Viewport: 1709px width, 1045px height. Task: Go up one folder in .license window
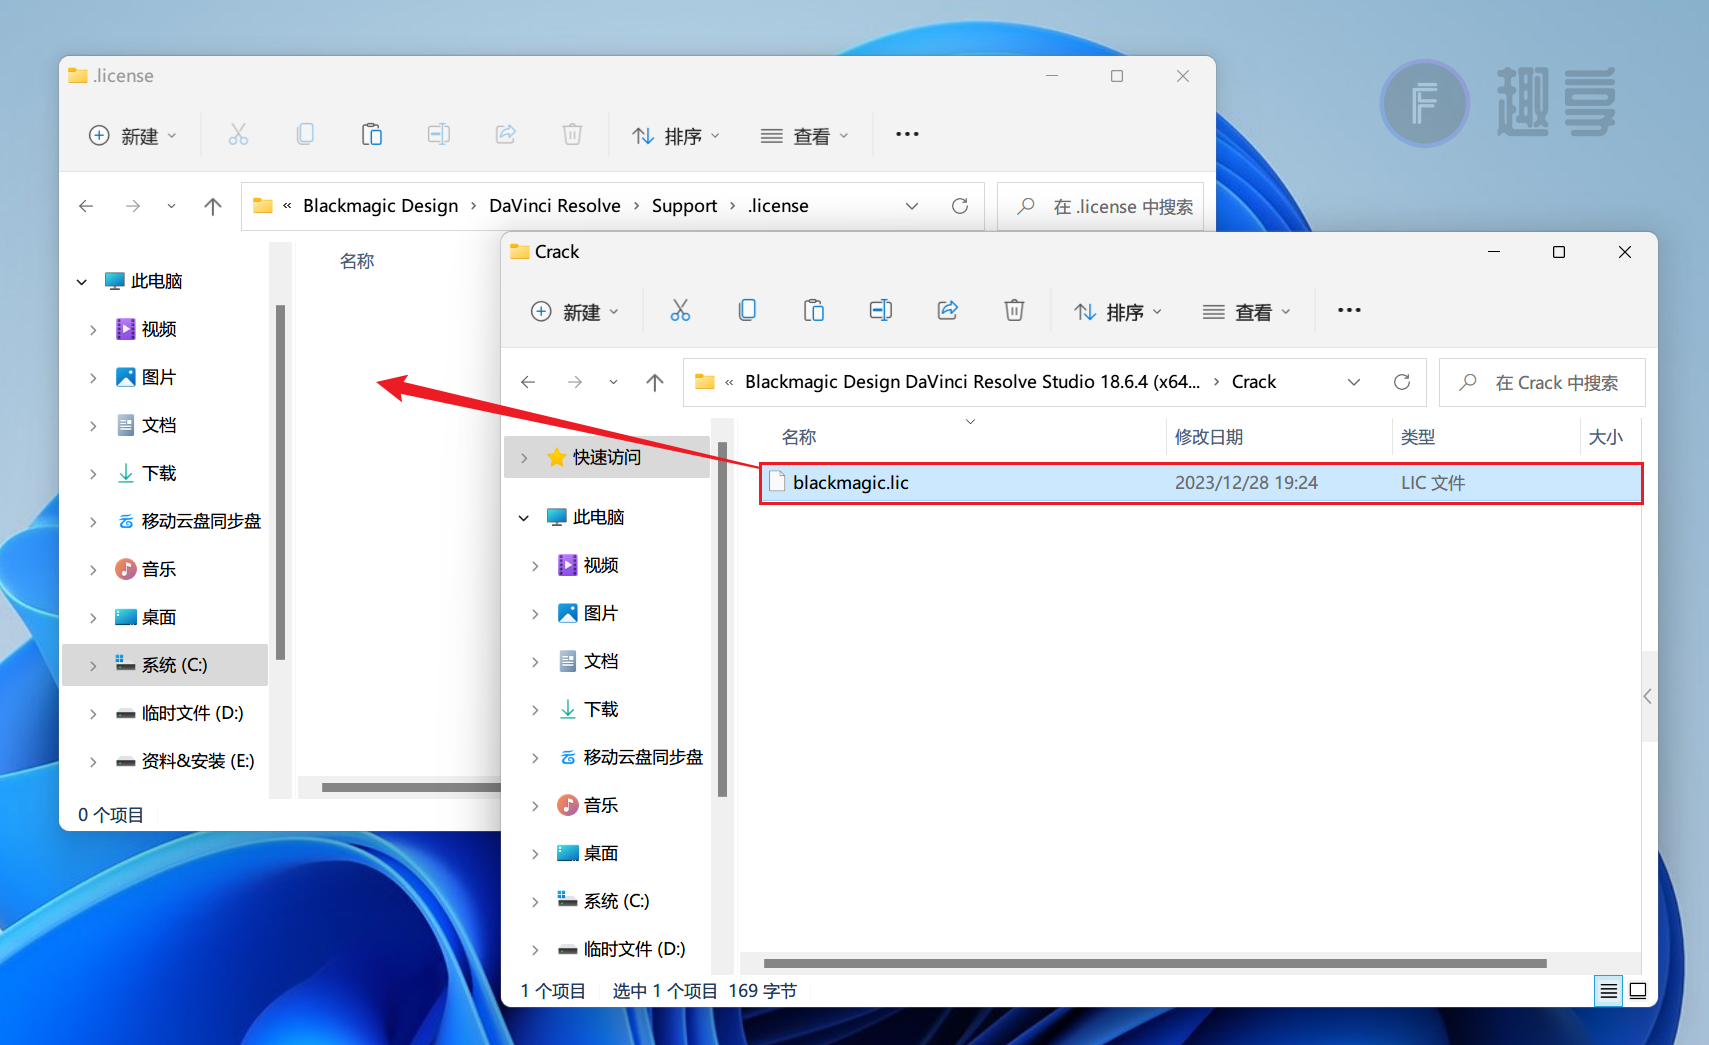pyautogui.click(x=213, y=206)
